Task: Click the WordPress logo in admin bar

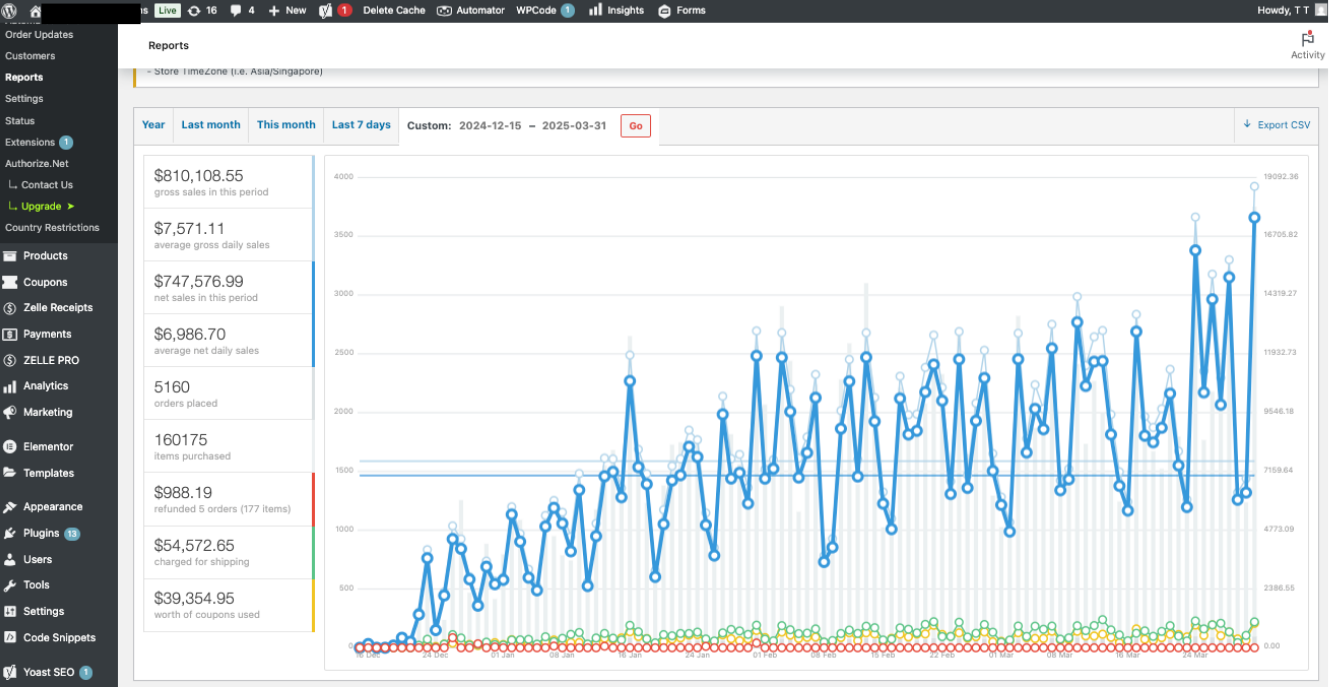Action: (10, 10)
